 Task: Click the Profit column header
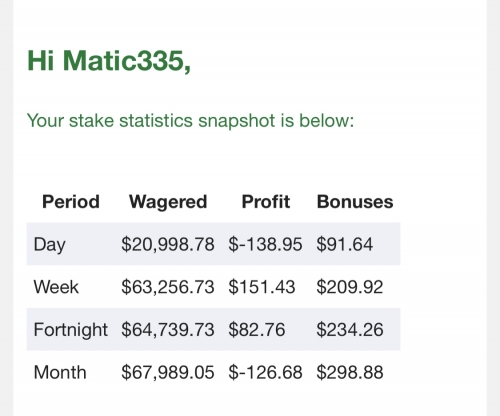(x=266, y=202)
